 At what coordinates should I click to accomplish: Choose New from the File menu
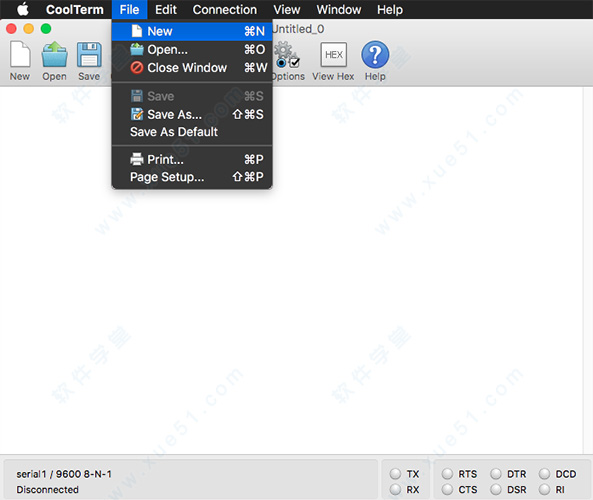192,31
